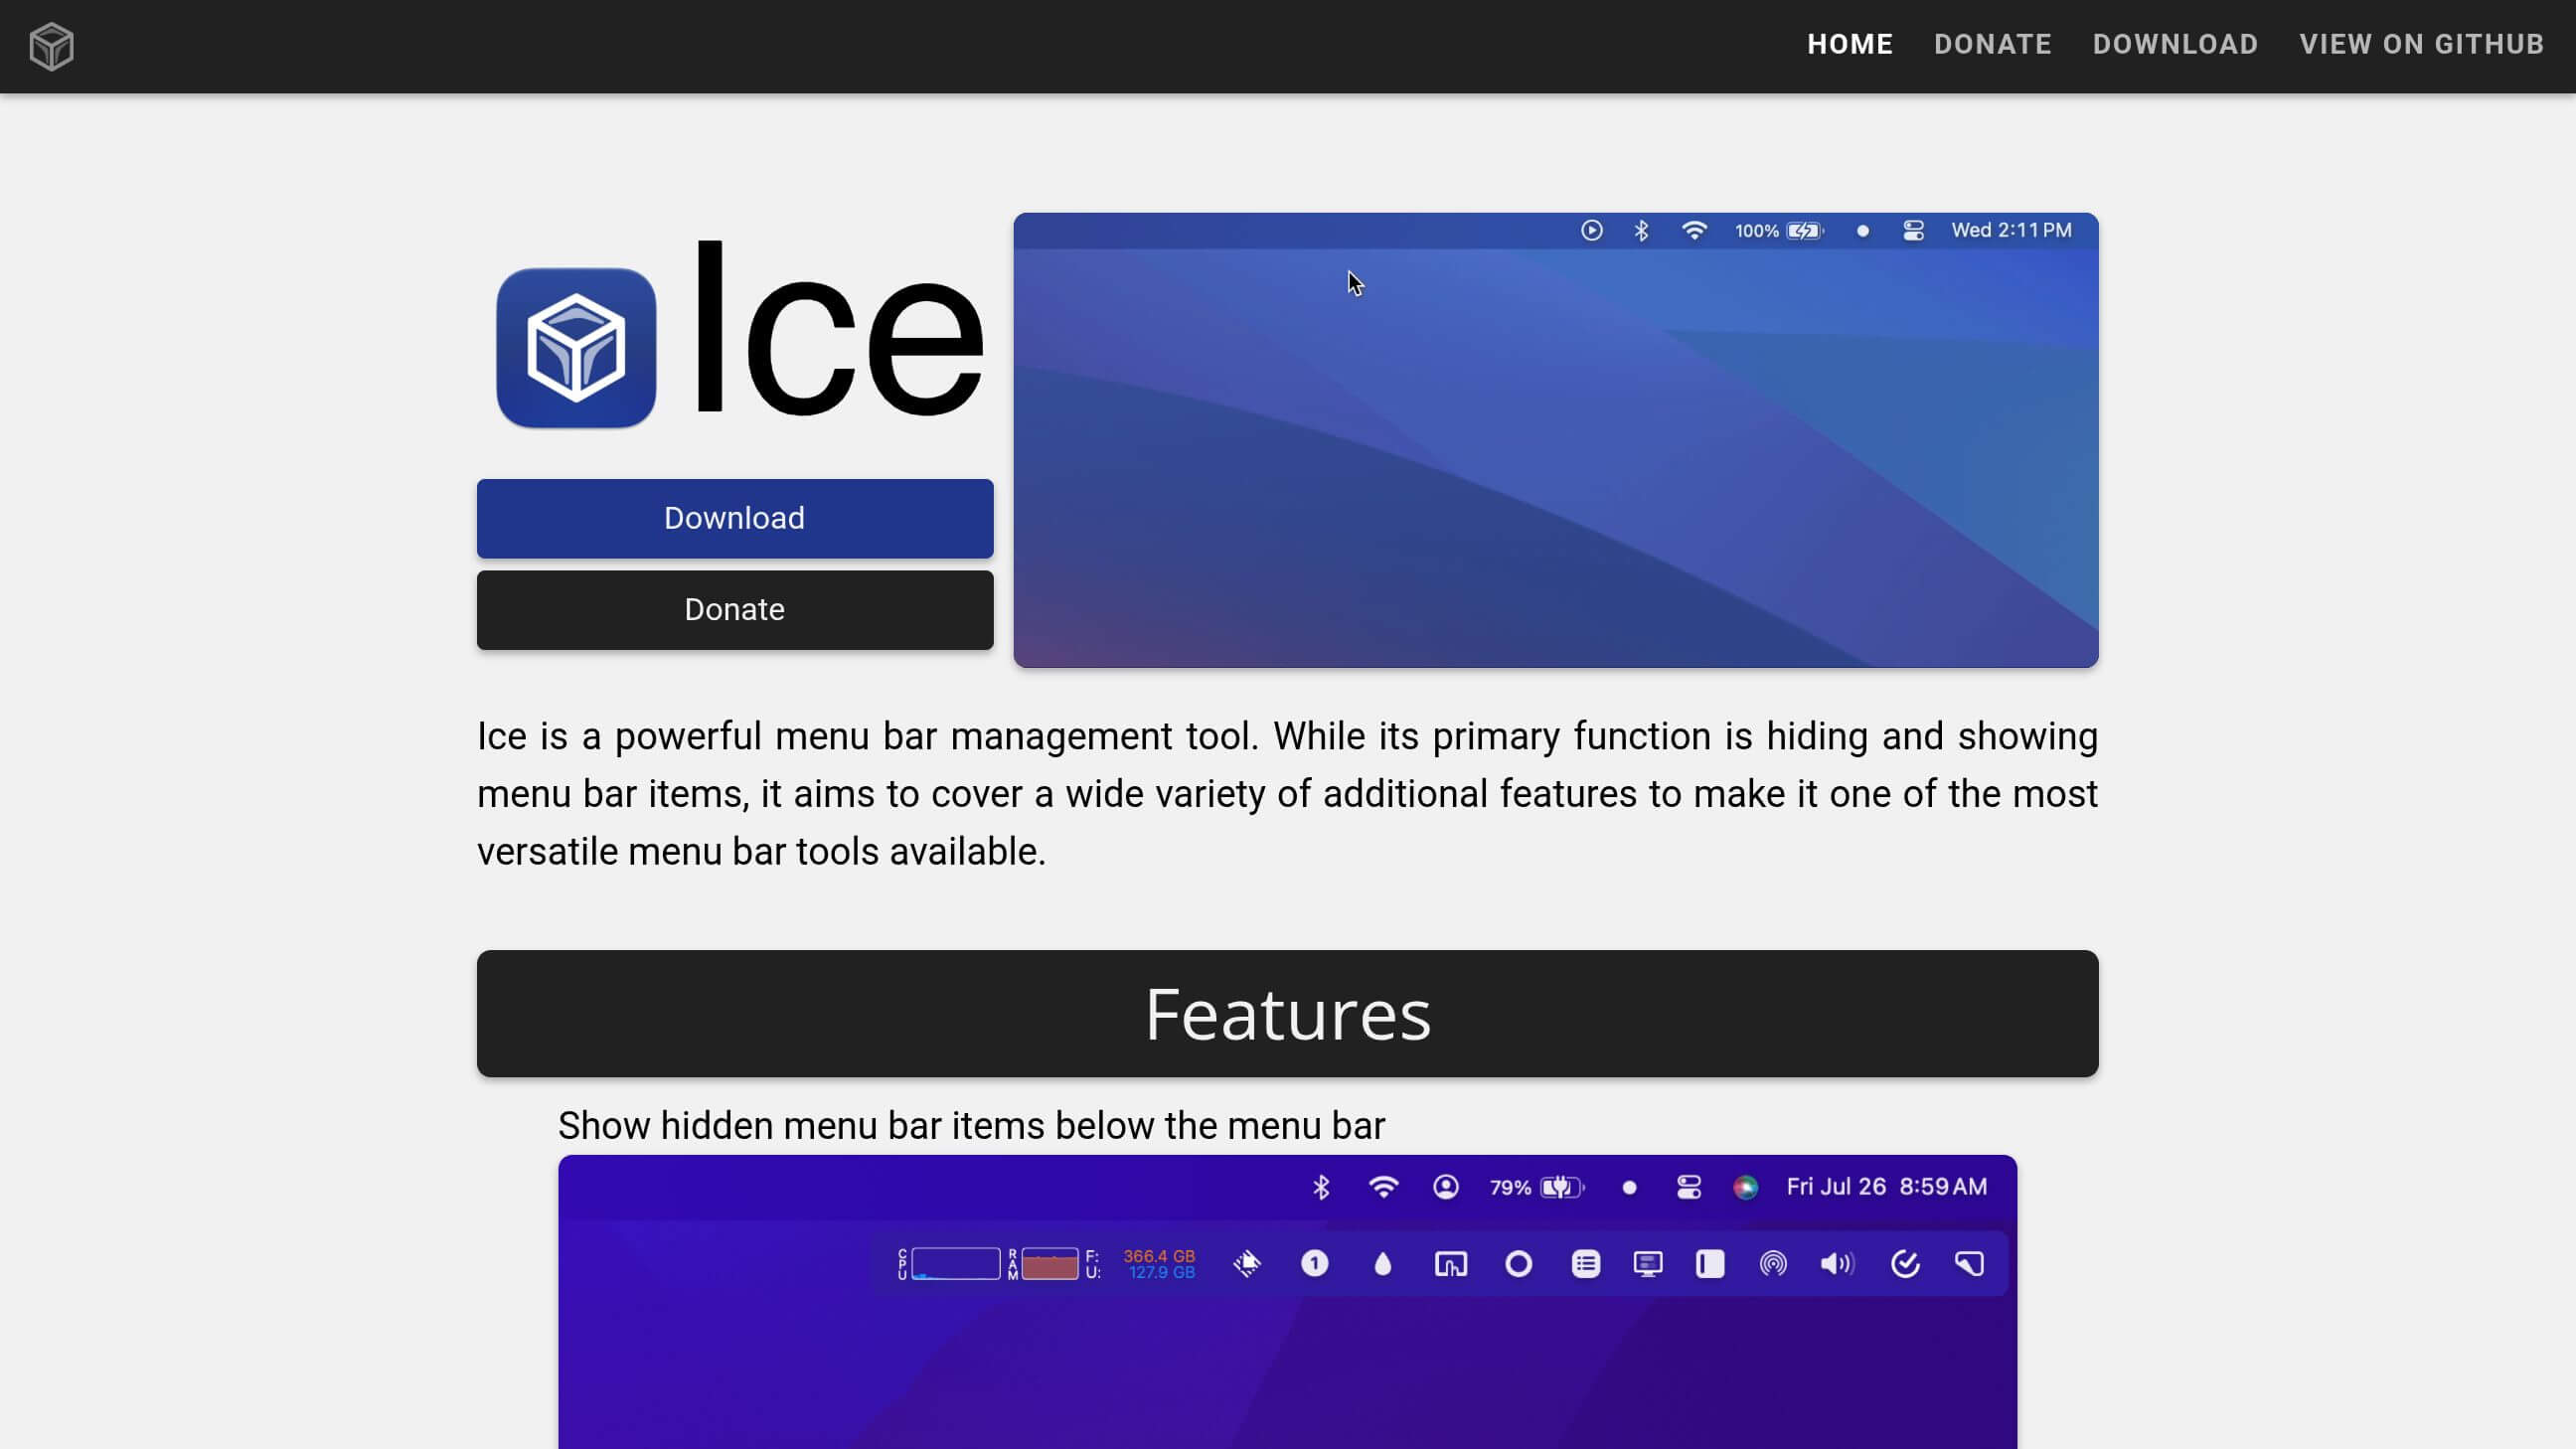The image size is (2576, 1449).
Task: Open the DOWNLOAD nav item
Action: point(2175,45)
